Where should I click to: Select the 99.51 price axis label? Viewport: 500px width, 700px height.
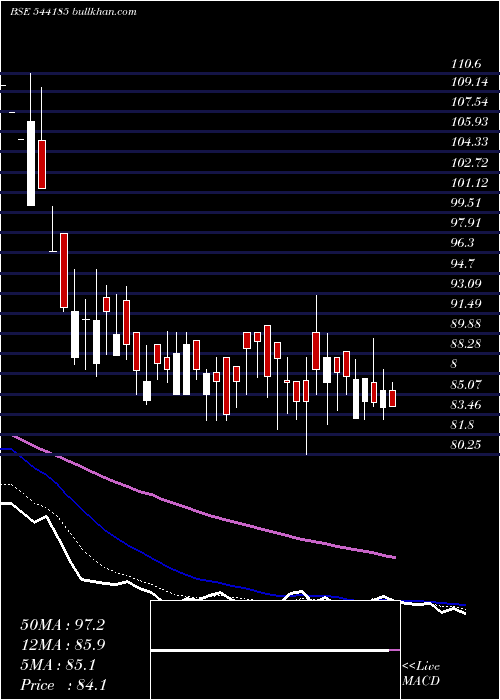tap(466, 203)
